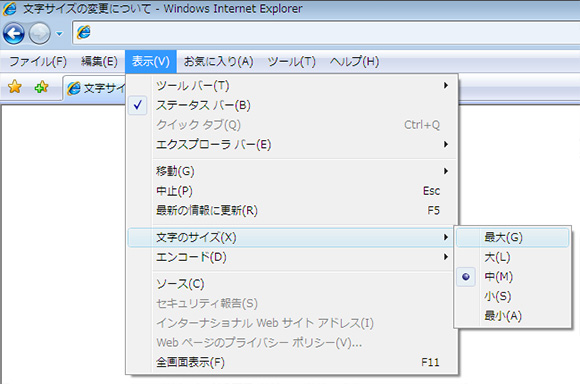Click the address bar input field
This screenshot has width=580, height=384.
[x=326, y=33]
